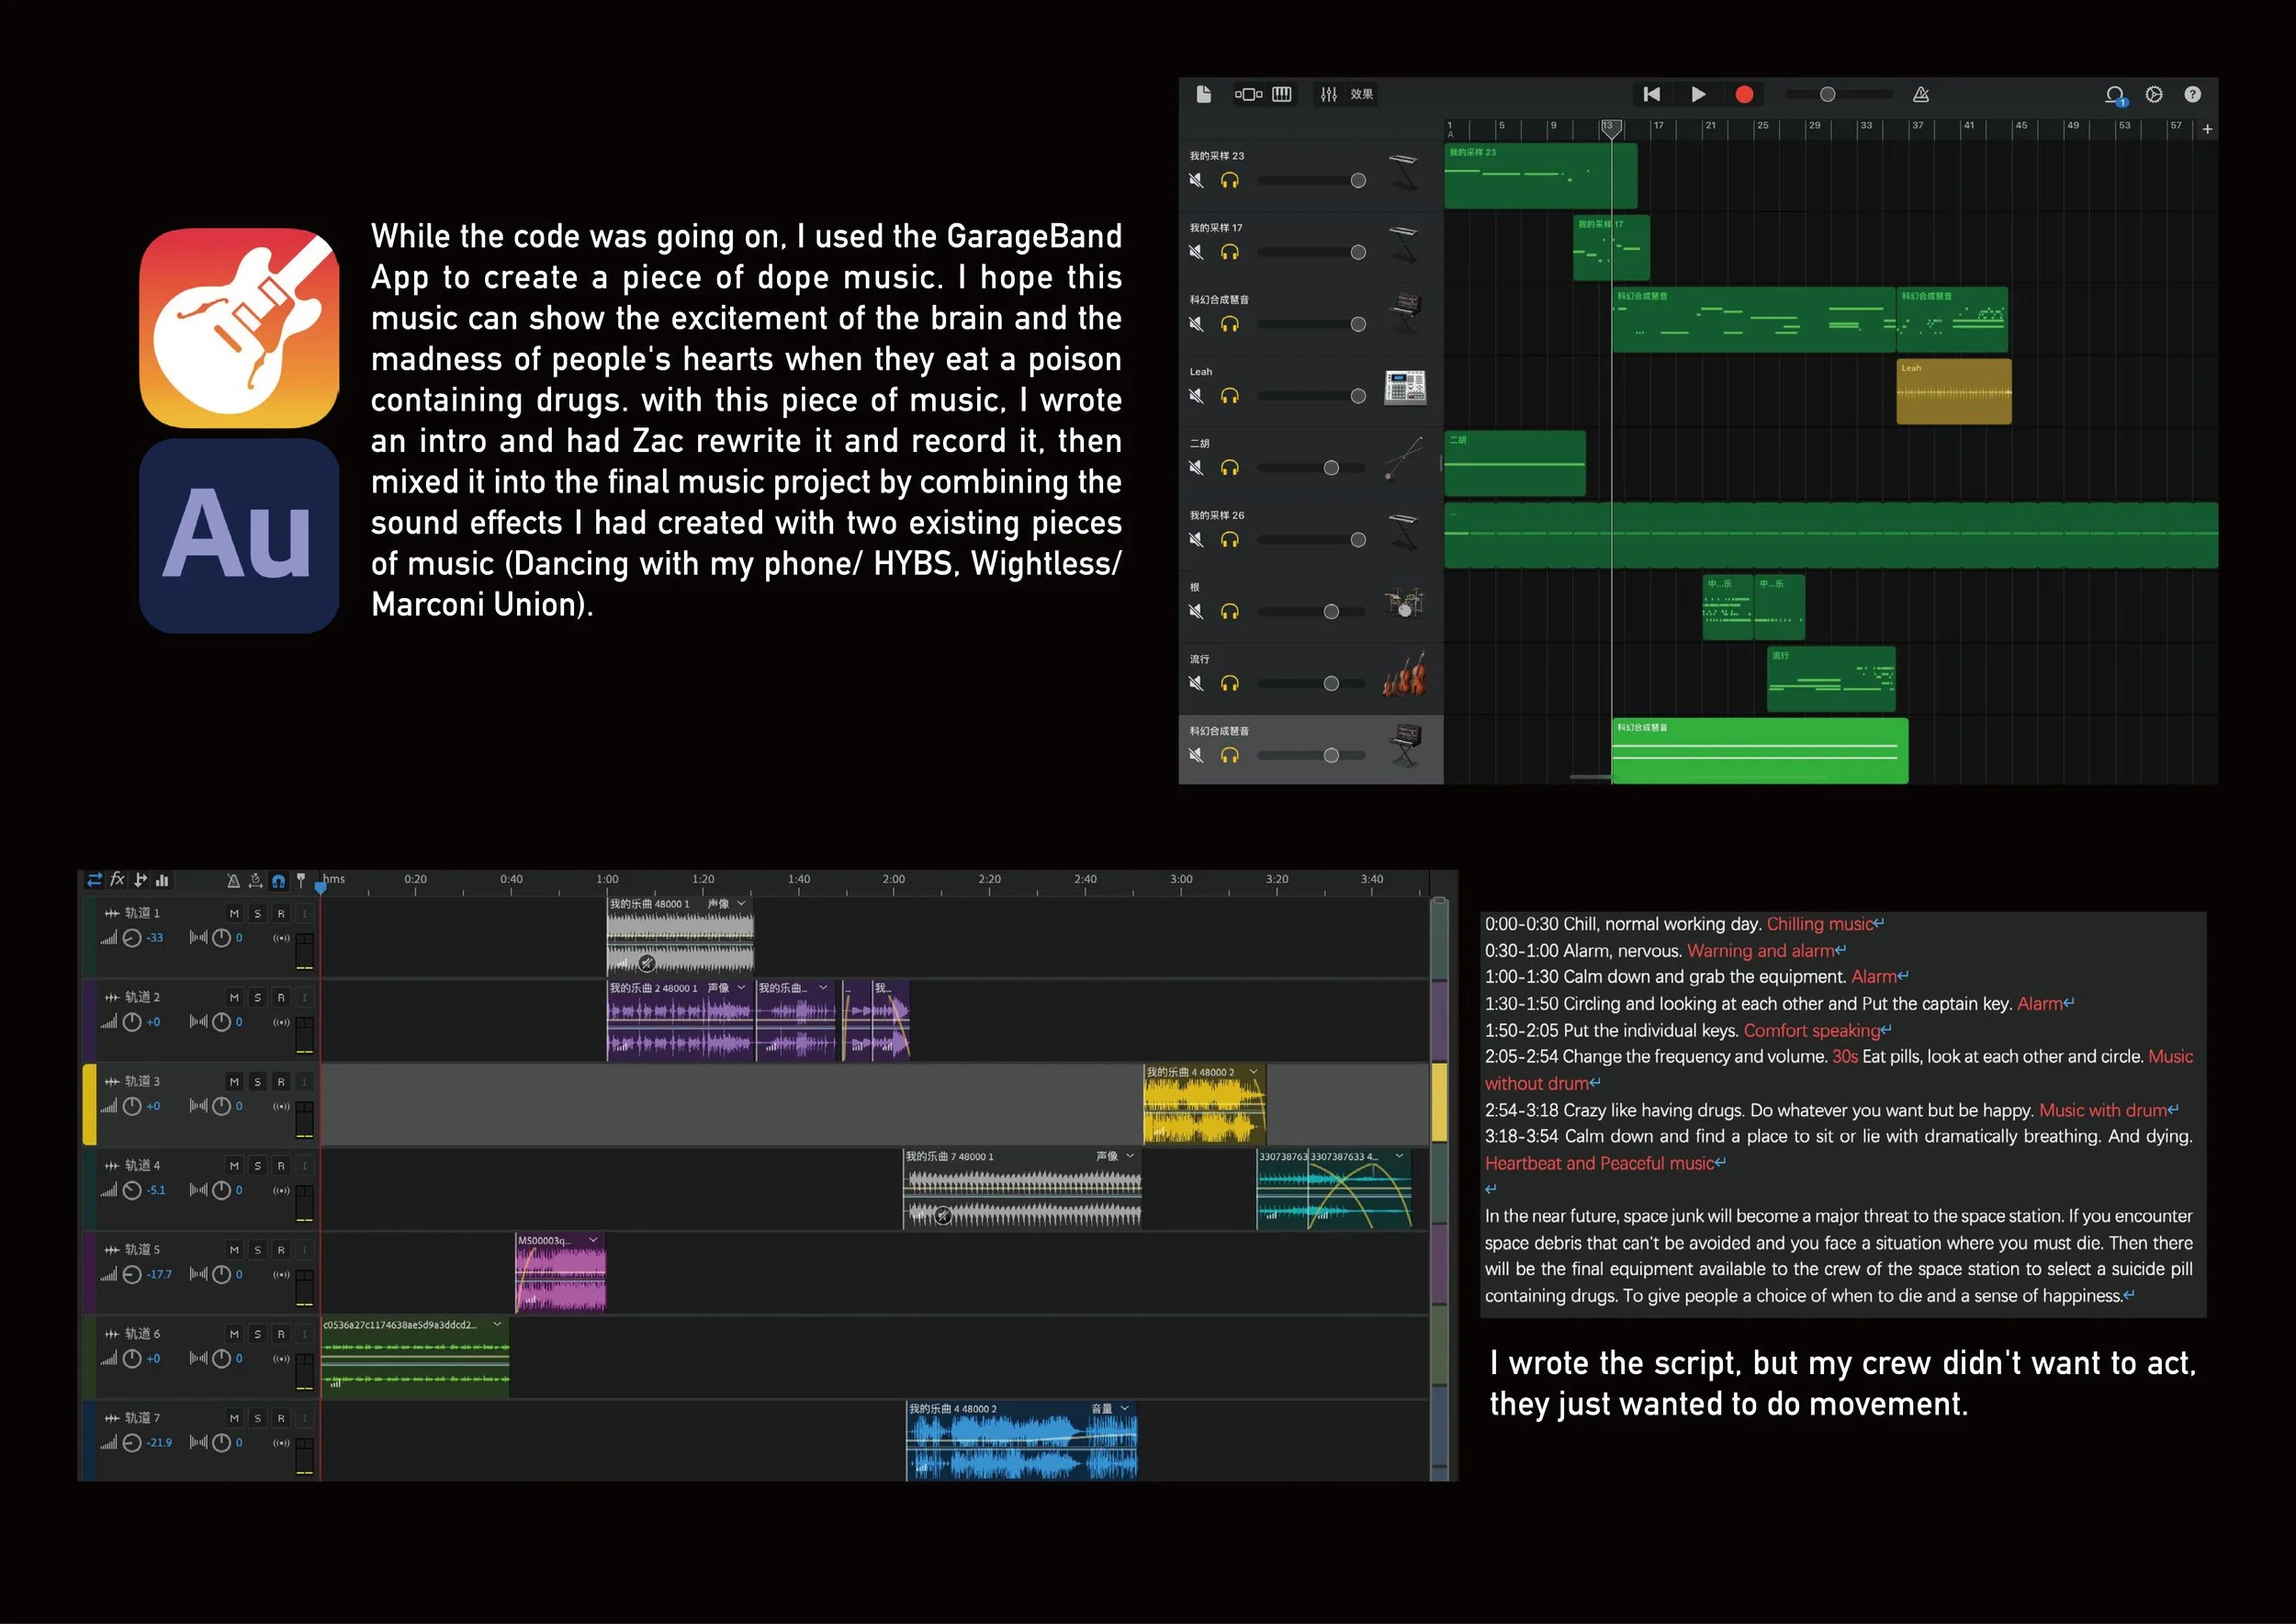Switch to keyboard instrument view button
The width and height of the screenshot is (2296, 1624).
coord(1282,94)
